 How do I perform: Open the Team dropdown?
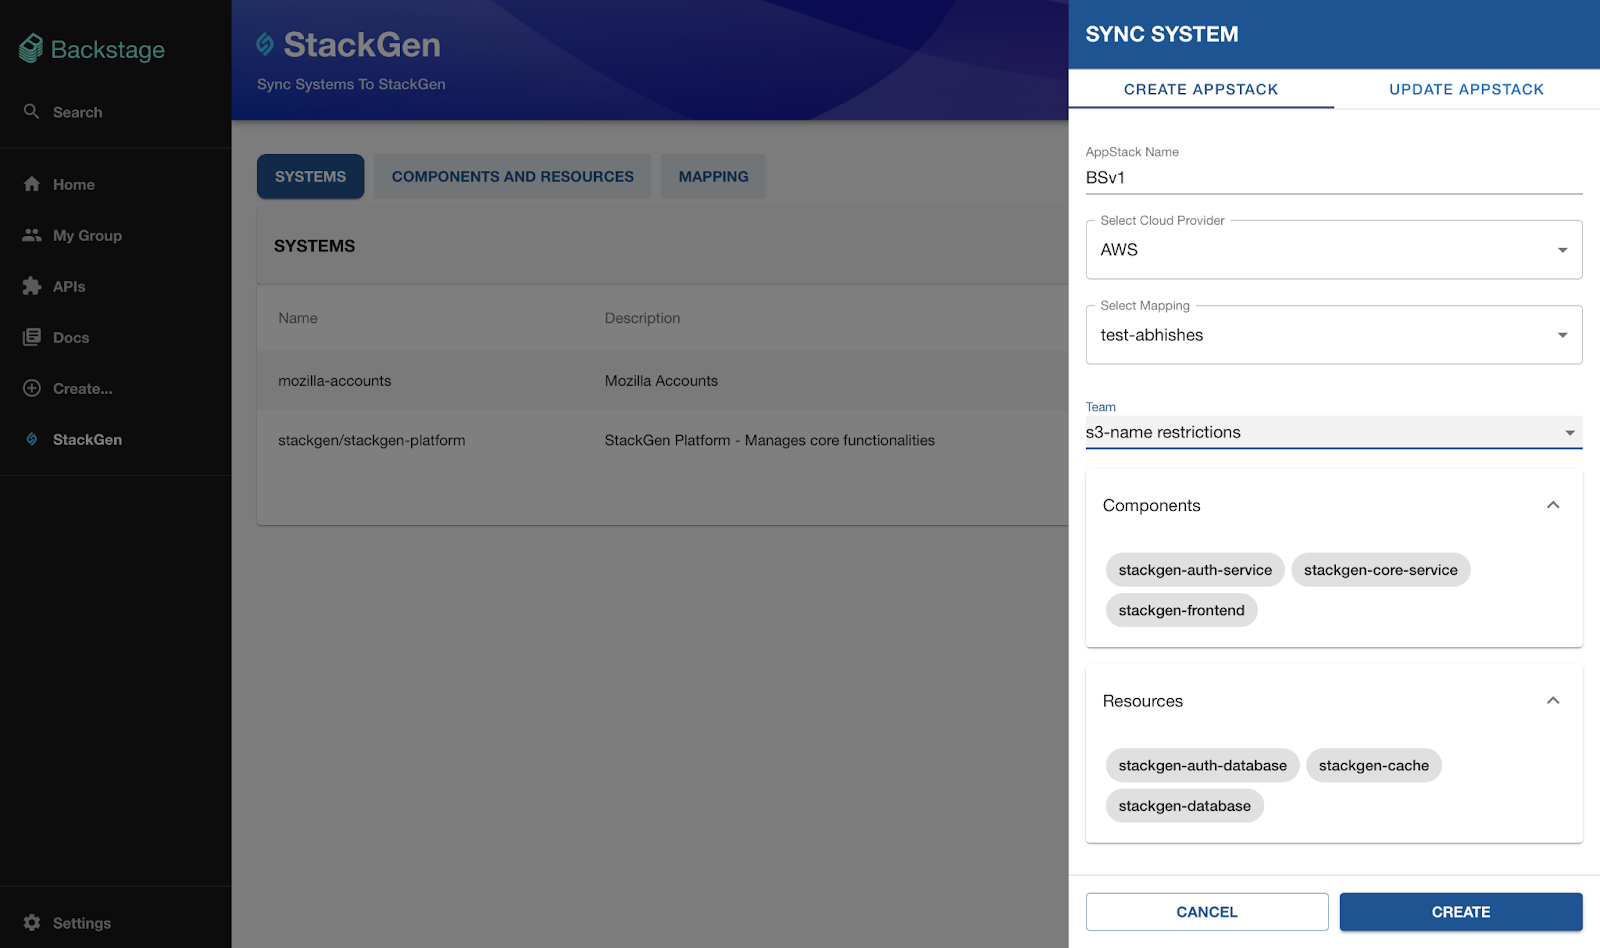pos(1334,432)
